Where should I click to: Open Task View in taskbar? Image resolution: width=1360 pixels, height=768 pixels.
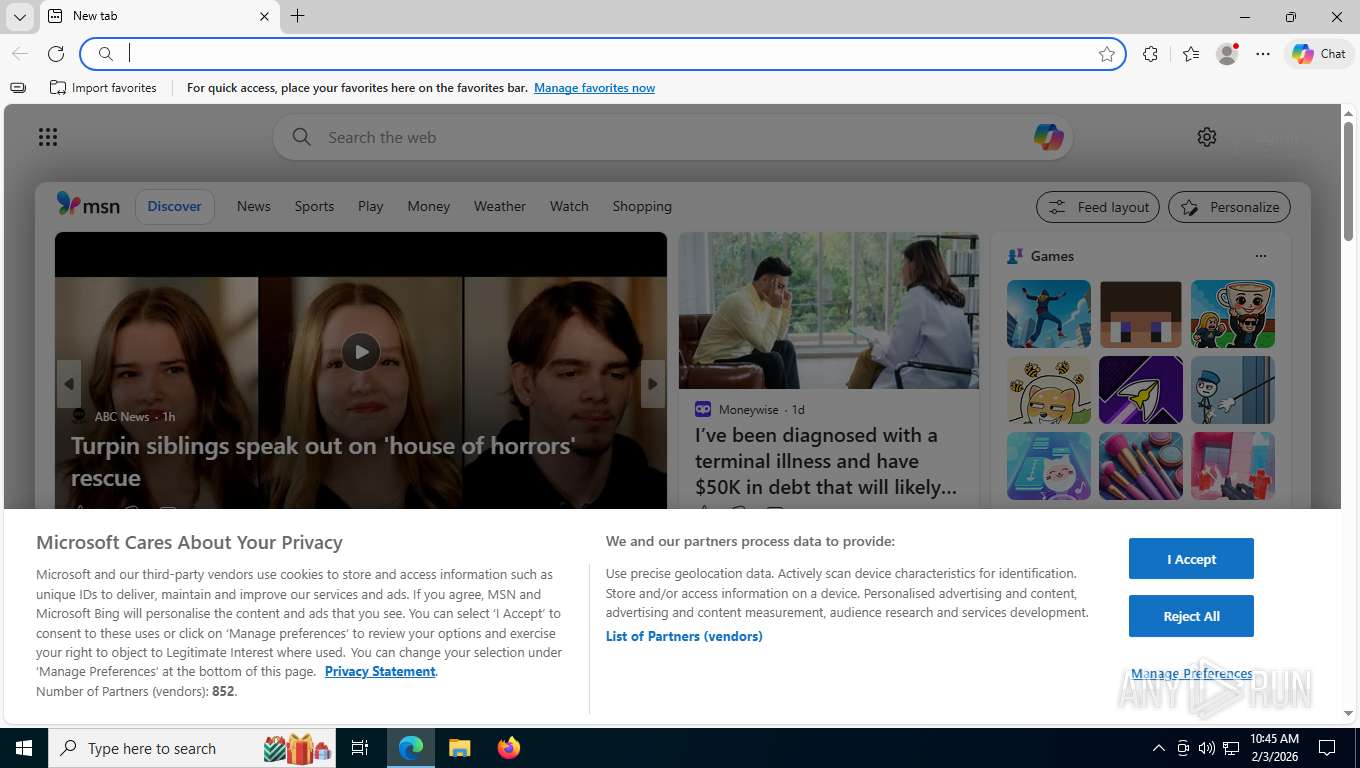click(360, 748)
